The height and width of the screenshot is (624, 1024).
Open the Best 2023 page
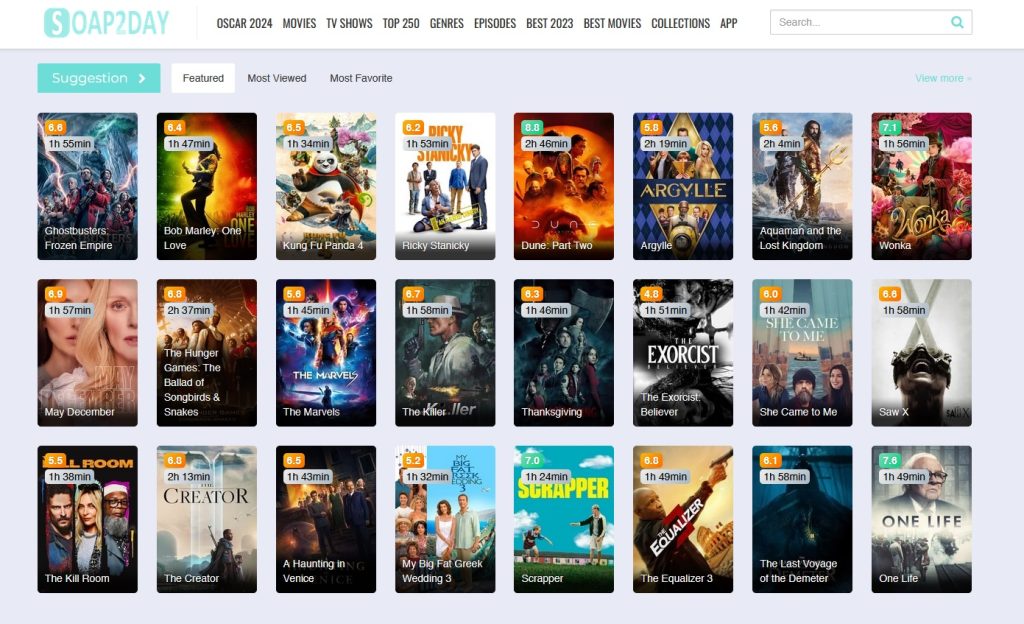[x=550, y=23]
